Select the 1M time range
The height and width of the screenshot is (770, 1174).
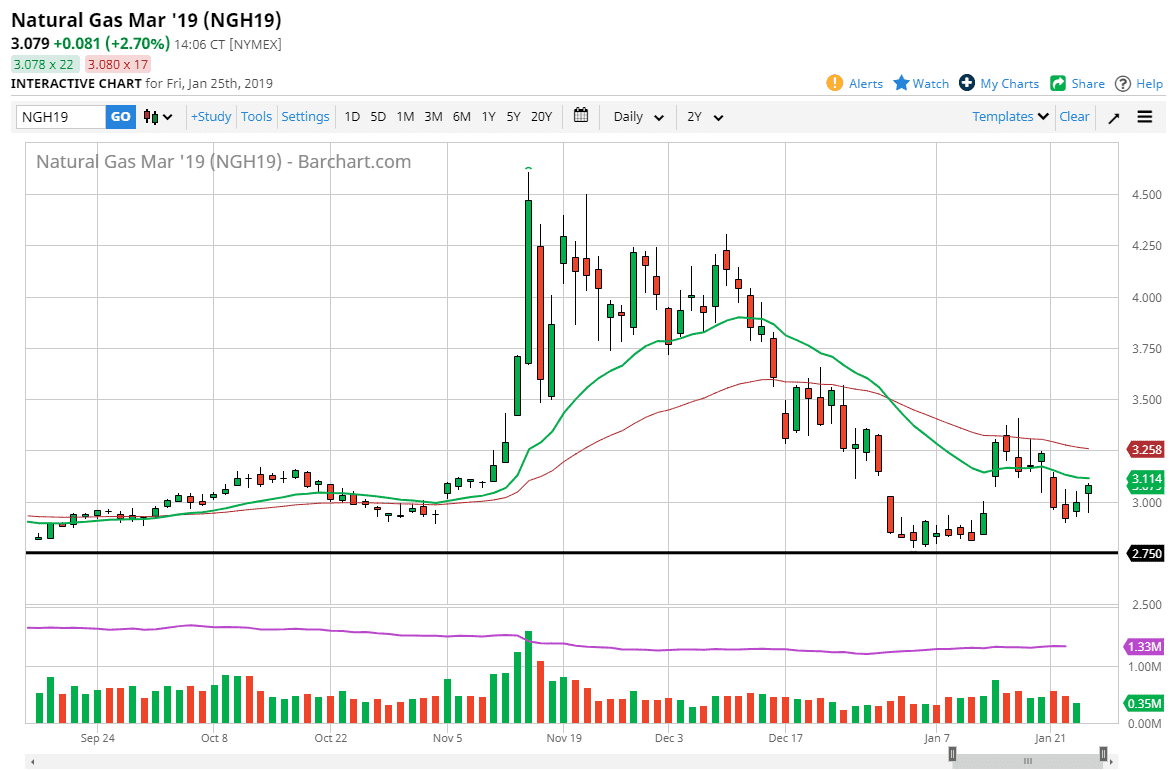point(405,117)
